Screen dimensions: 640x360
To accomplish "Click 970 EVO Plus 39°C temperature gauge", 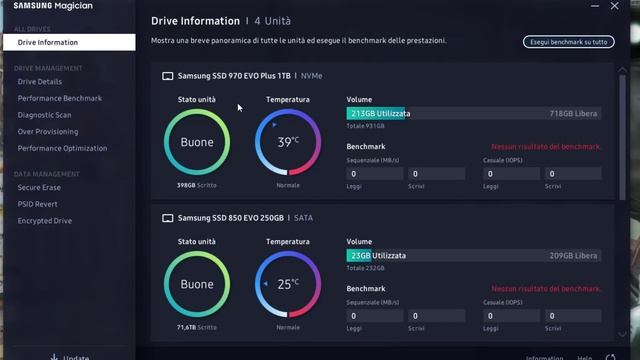I will coord(288,142).
